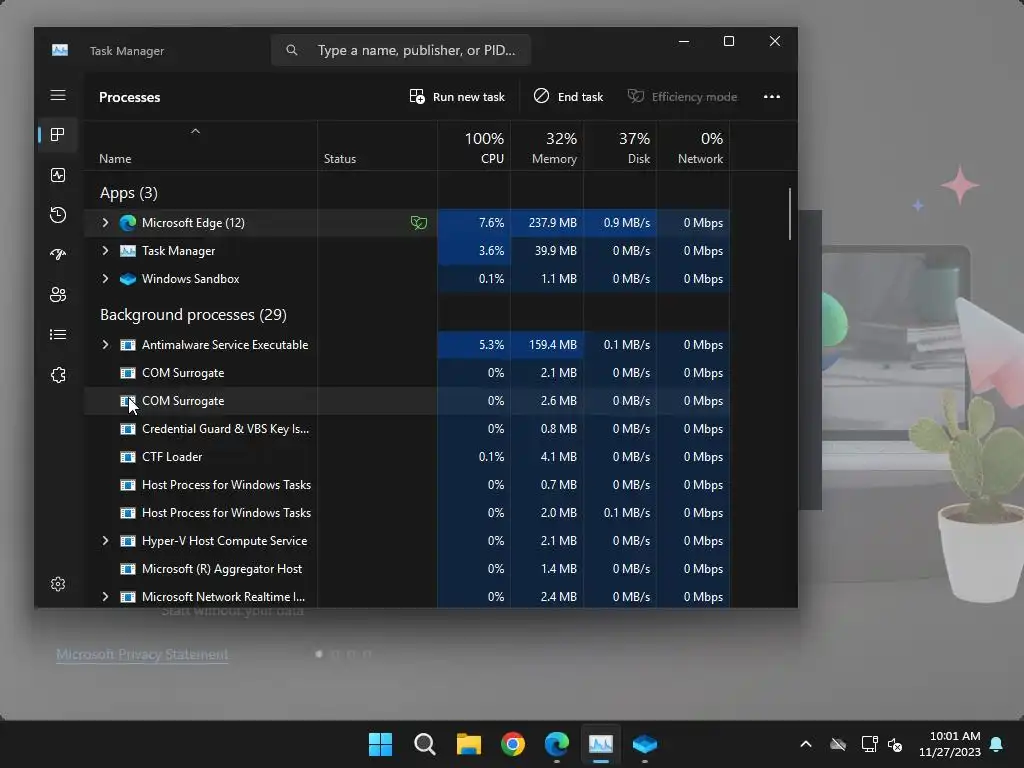This screenshot has width=1024, height=768.
Task: Open more options ellipsis in toolbar
Action: [x=772, y=97]
